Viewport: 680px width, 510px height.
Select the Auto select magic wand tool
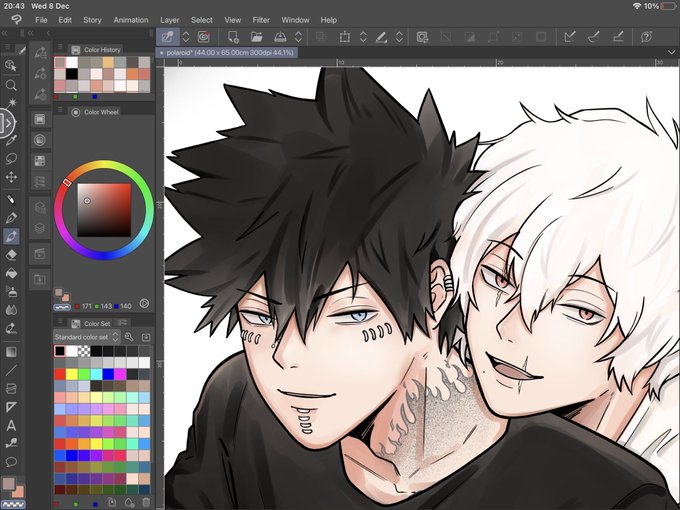tap(11, 103)
